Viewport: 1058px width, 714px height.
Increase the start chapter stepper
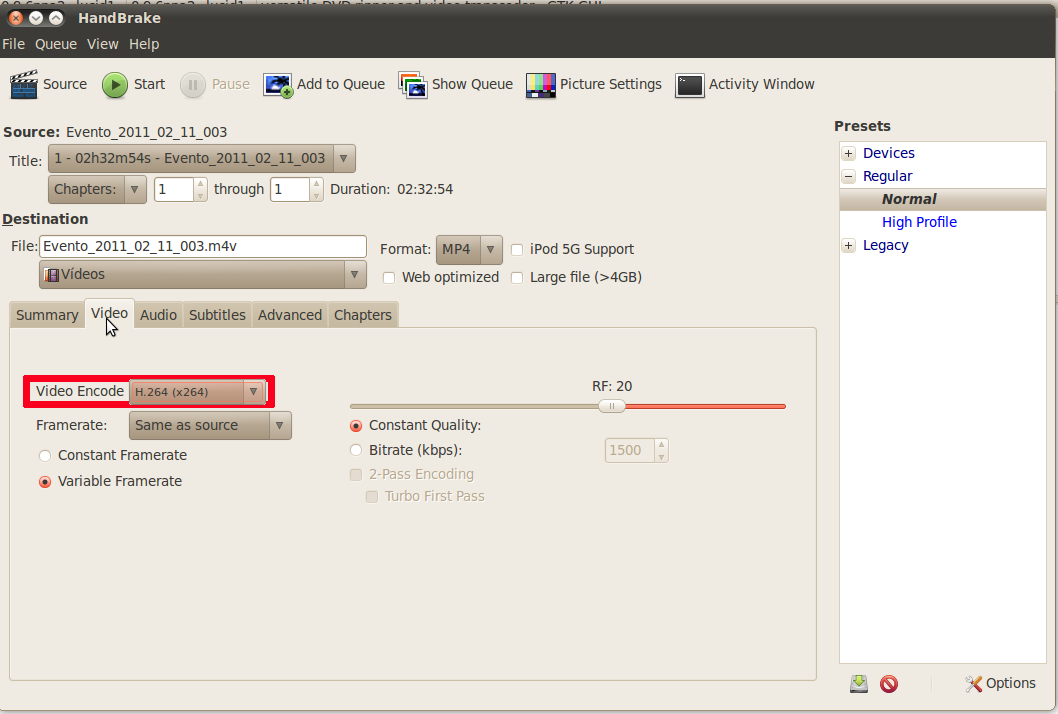pyautogui.click(x=200, y=184)
